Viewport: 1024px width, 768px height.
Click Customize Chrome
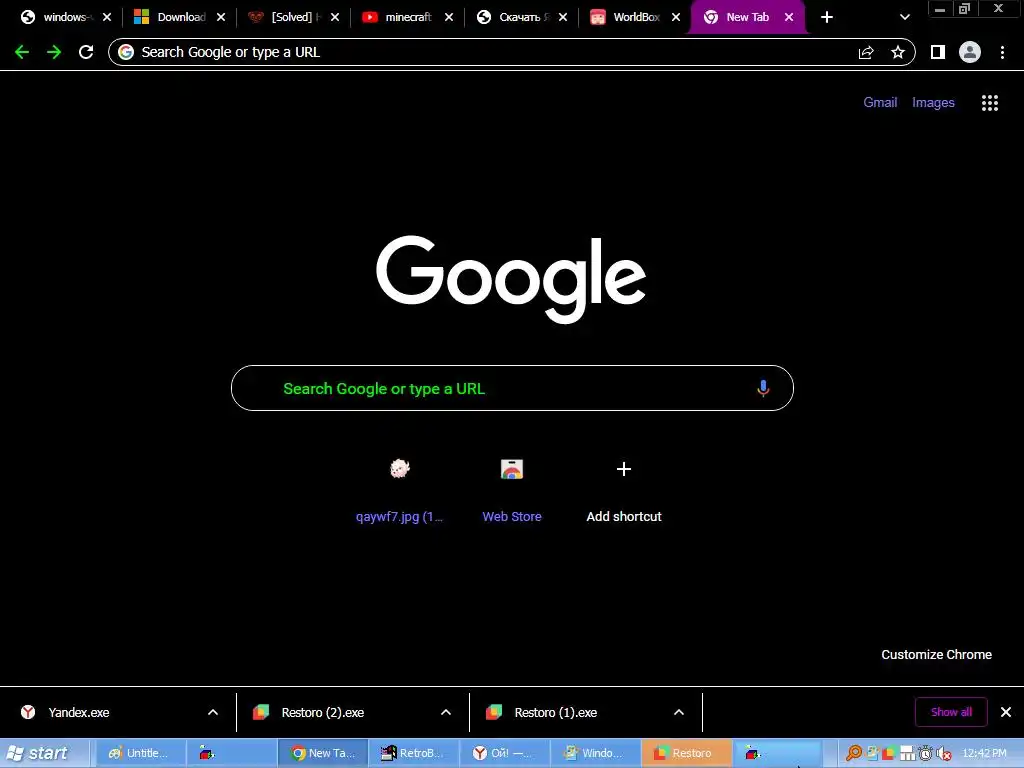pos(936,654)
